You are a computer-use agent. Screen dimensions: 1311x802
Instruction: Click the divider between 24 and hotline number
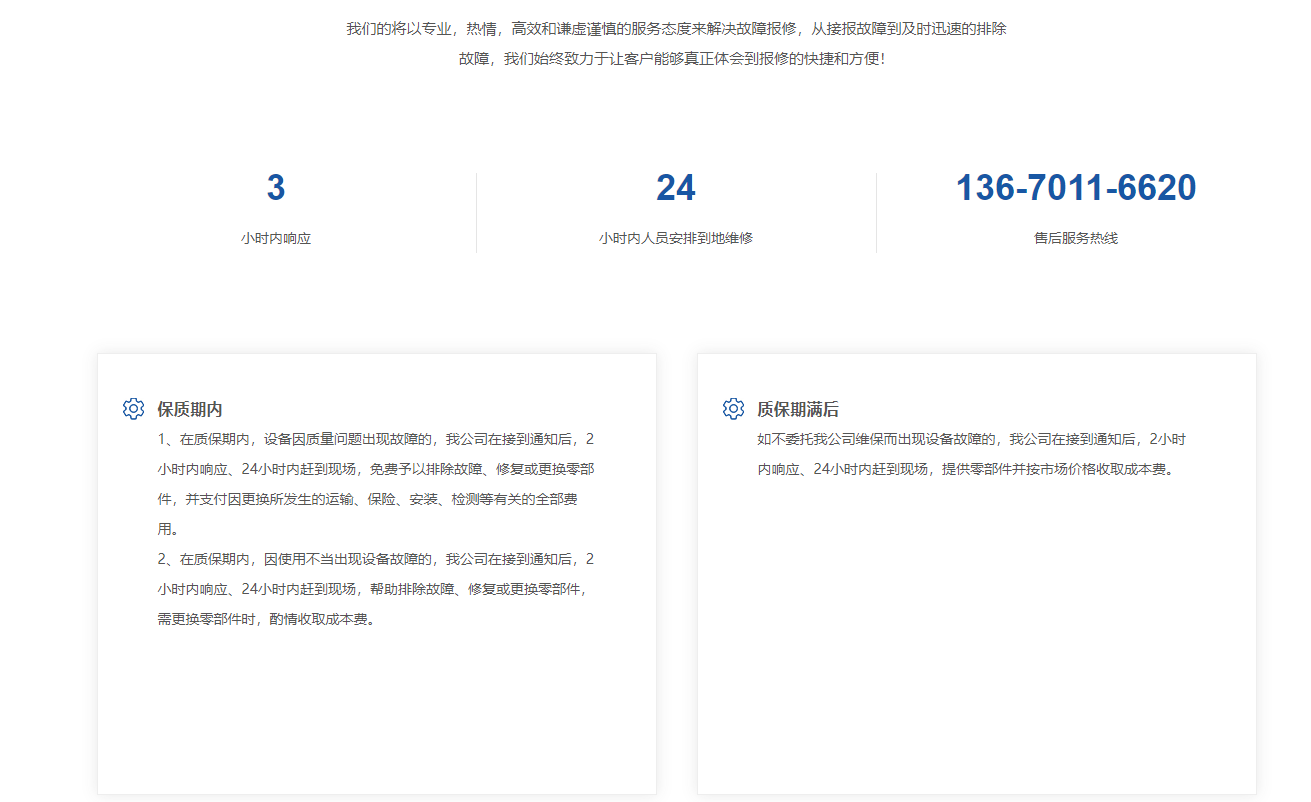pos(876,212)
